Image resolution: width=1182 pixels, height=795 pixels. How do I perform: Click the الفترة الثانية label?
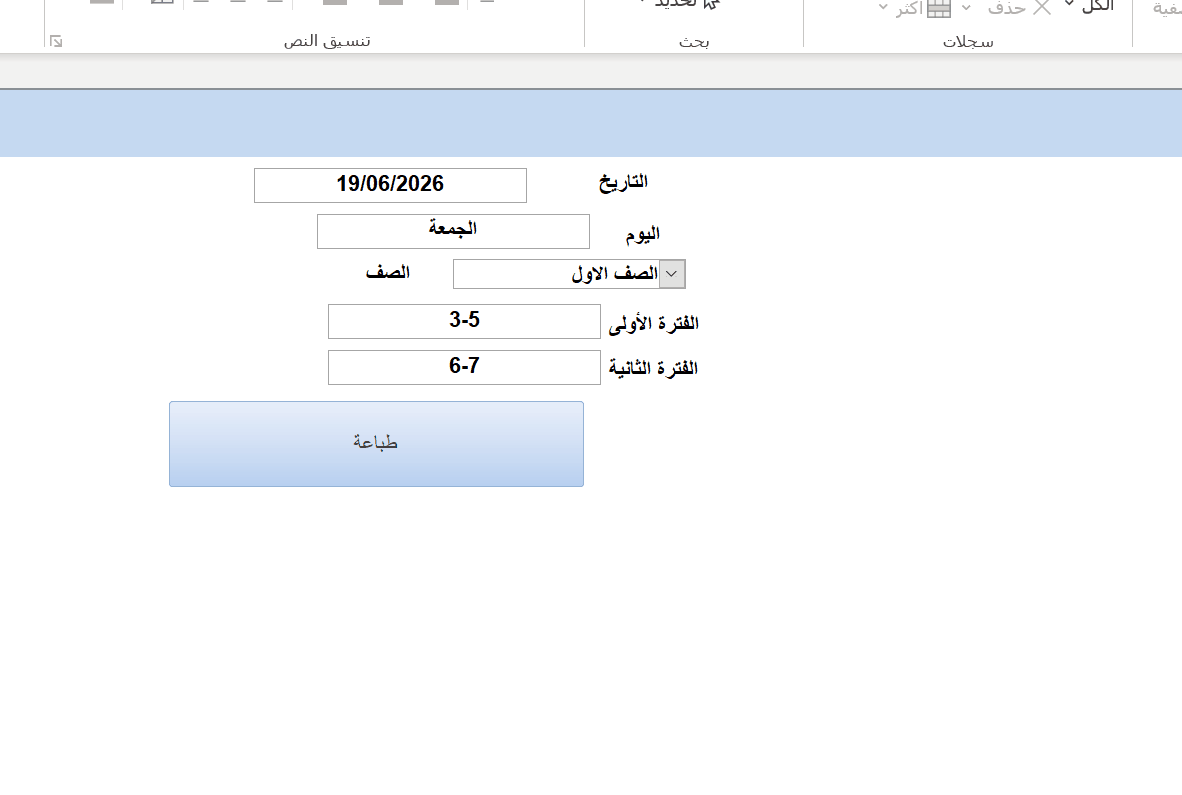pos(654,368)
